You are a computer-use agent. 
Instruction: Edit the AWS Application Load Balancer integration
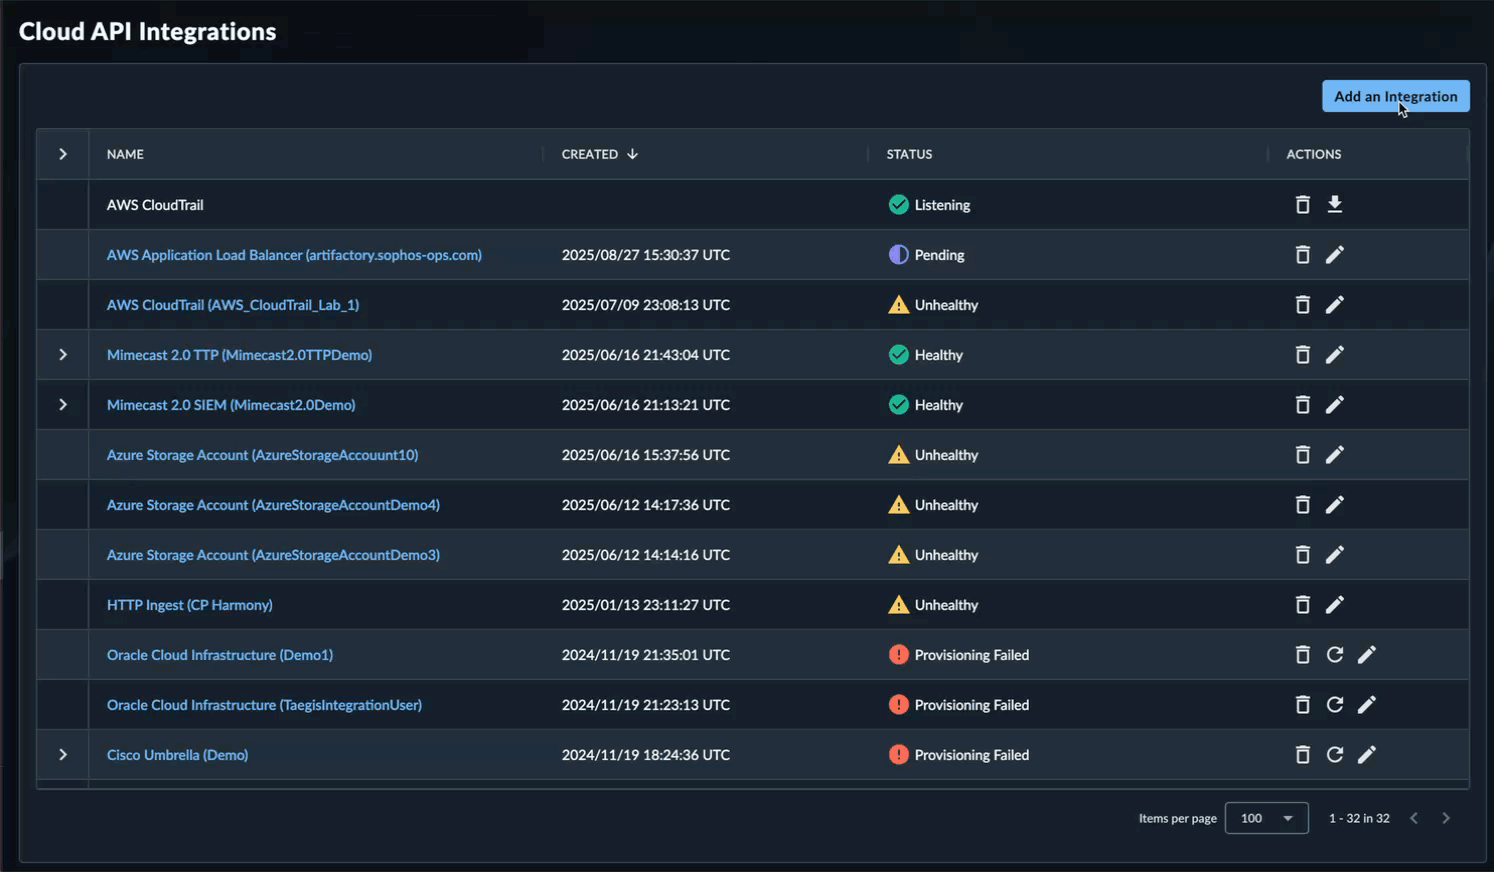(x=1334, y=255)
